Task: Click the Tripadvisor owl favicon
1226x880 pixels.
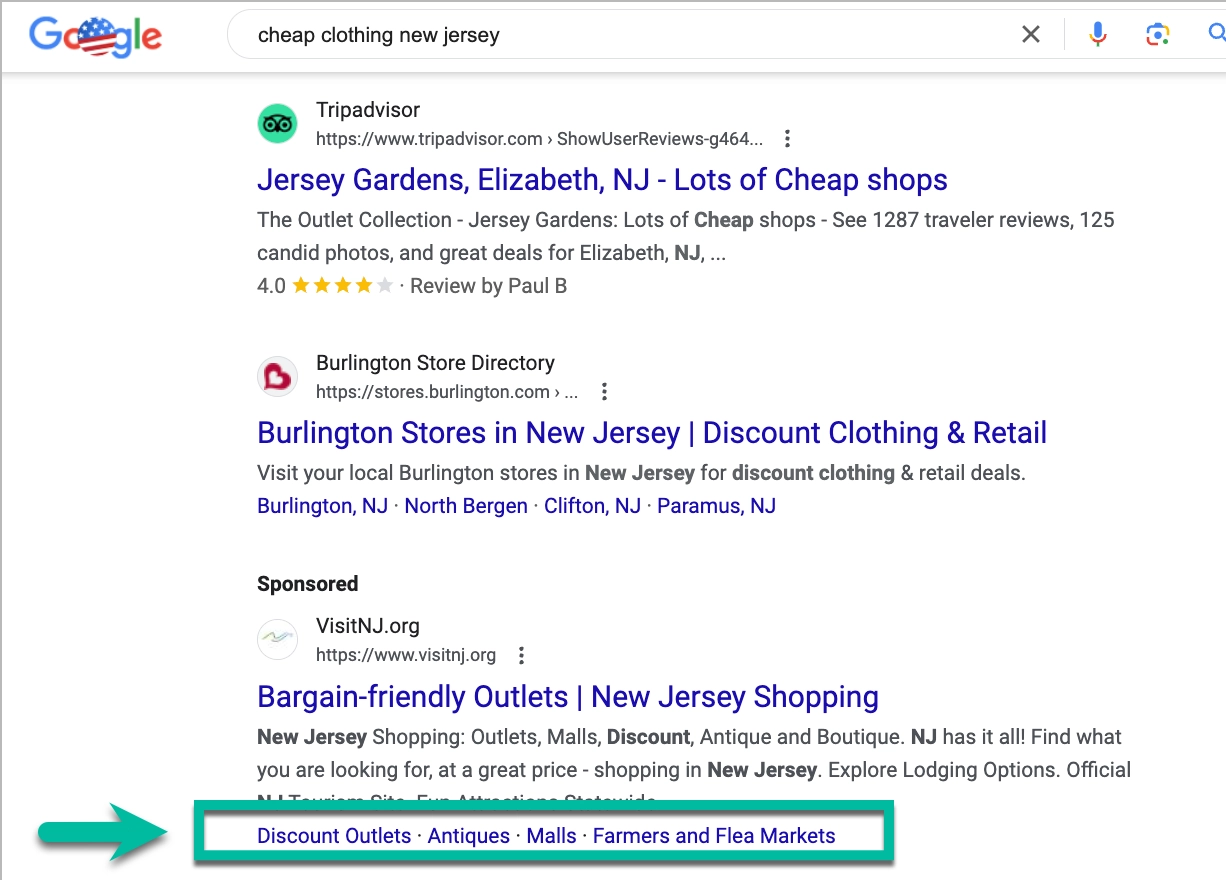Action: click(277, 123)
